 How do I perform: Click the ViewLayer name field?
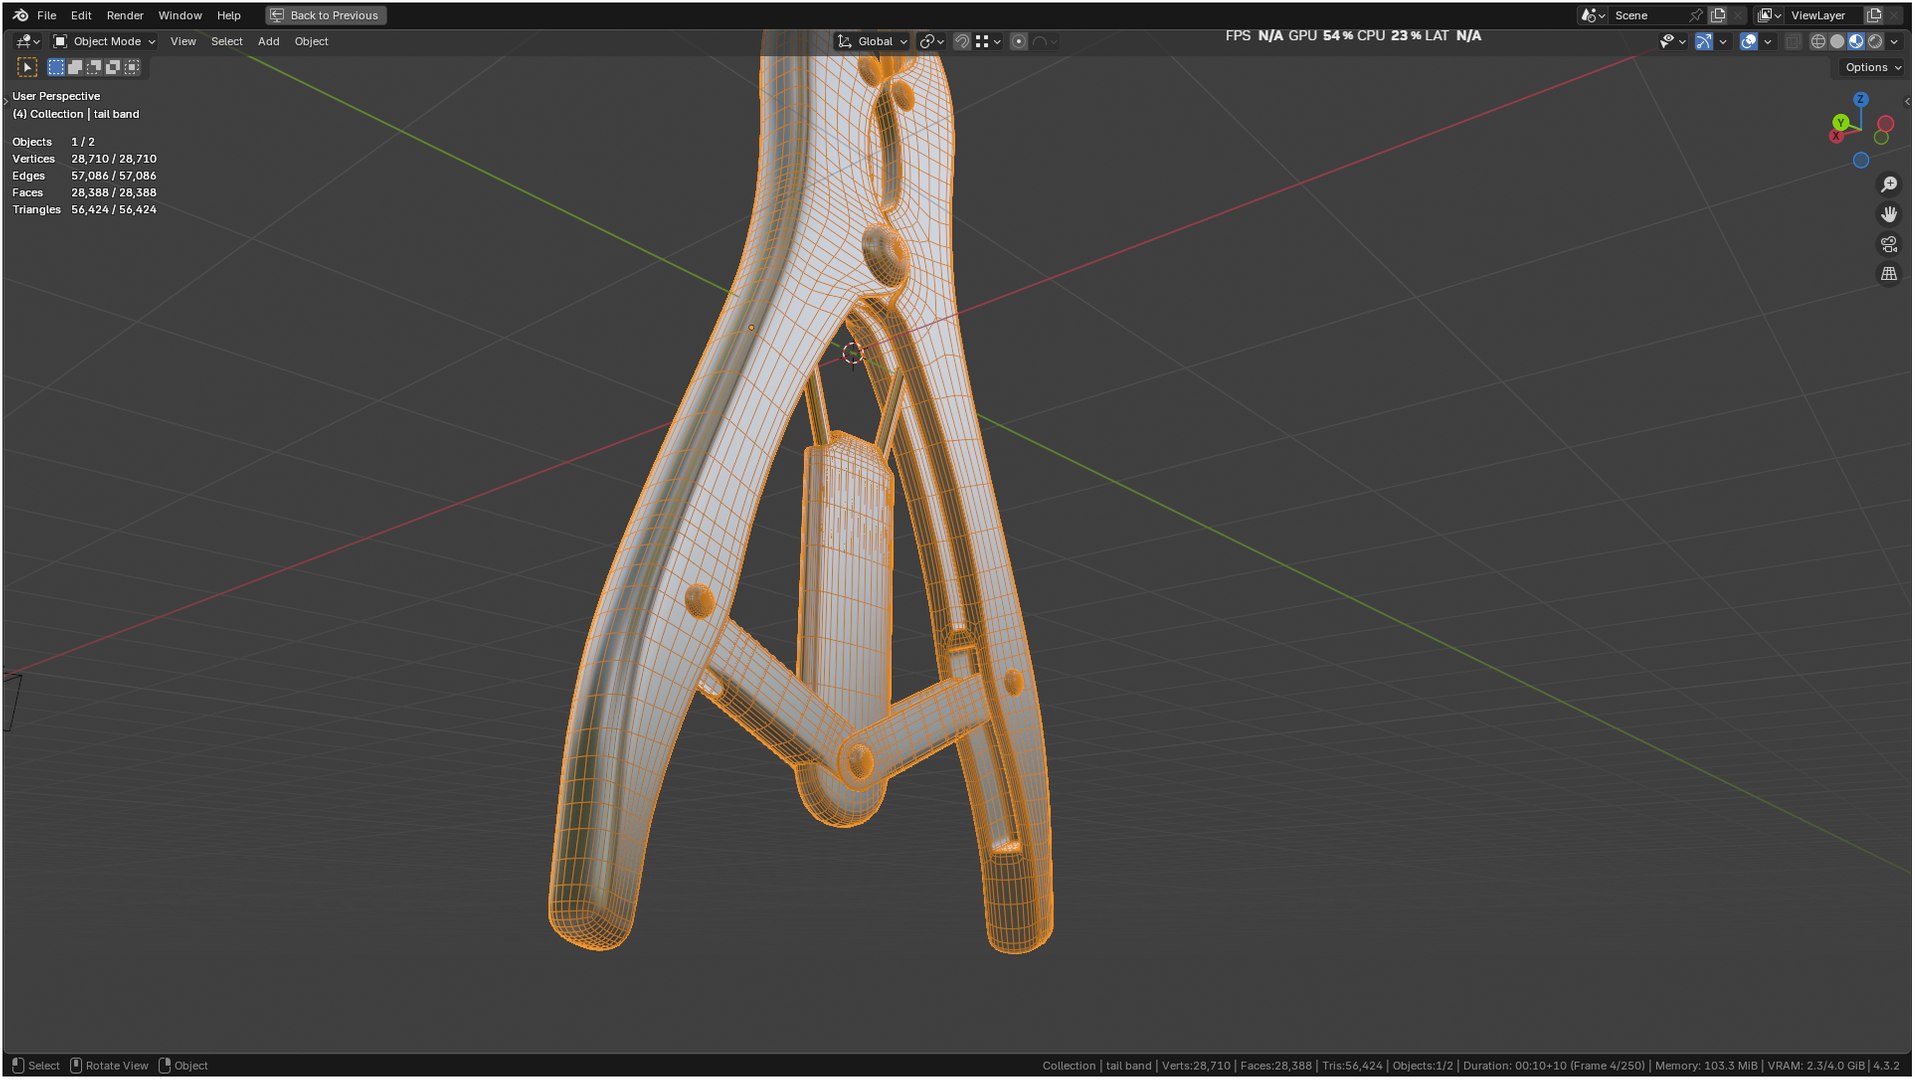pyautogui.click(x=1823, y=15)
